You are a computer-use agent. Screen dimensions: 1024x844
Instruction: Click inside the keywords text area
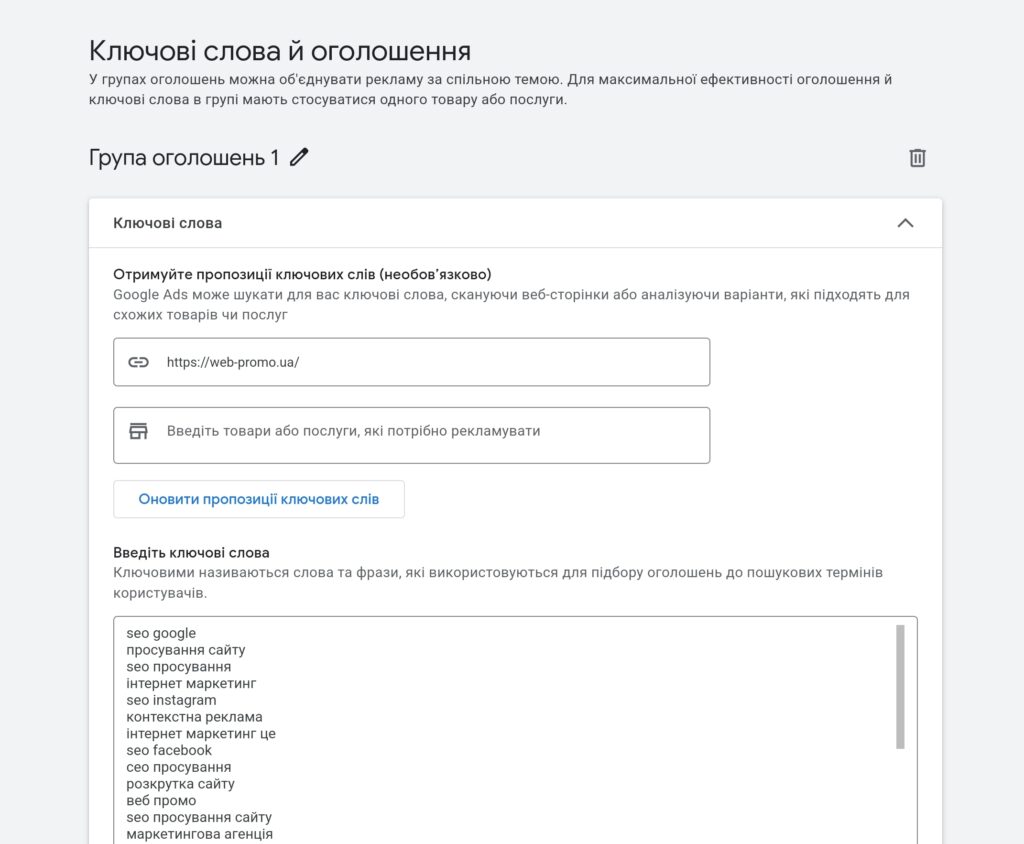[x=500, y=730]
